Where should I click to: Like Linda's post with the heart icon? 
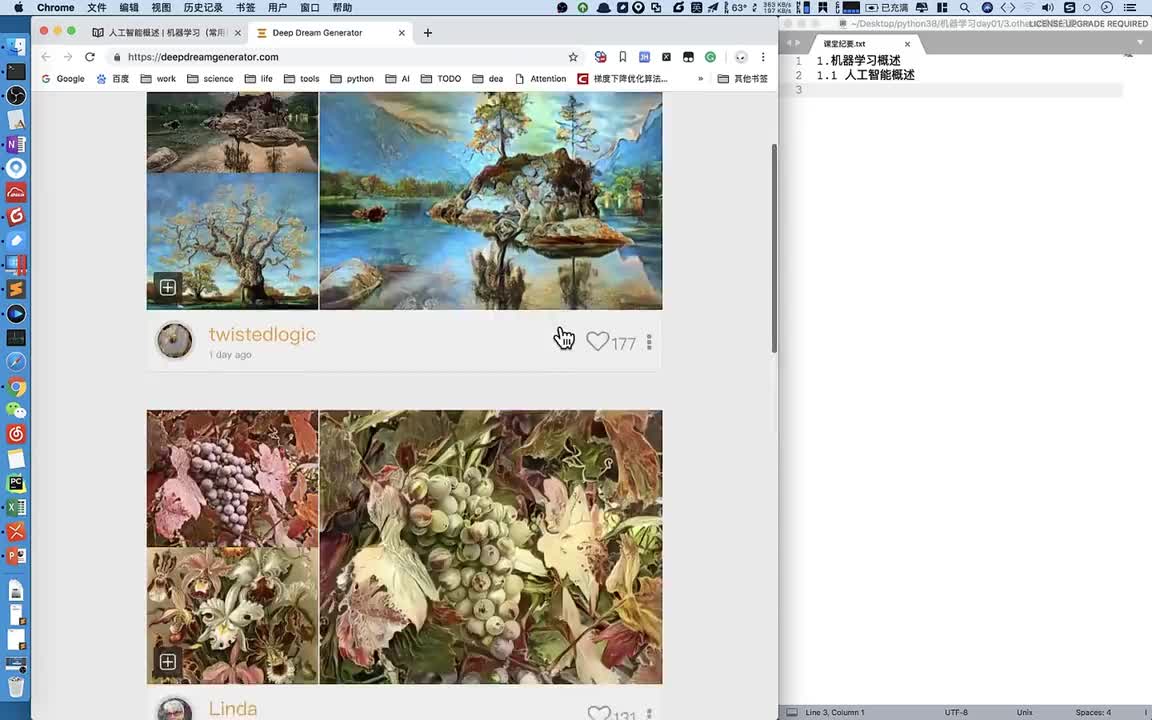[x=598, y=713]
